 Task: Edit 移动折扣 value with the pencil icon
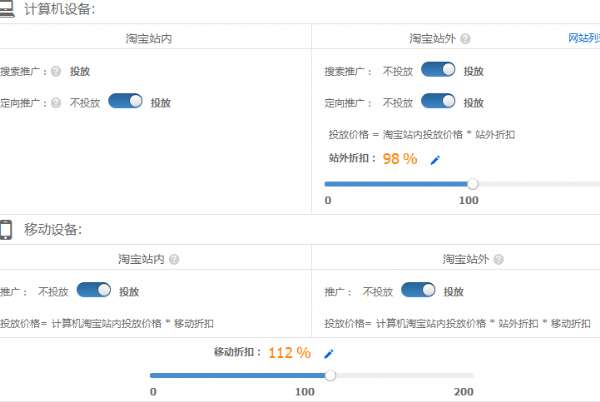[329, 353]
